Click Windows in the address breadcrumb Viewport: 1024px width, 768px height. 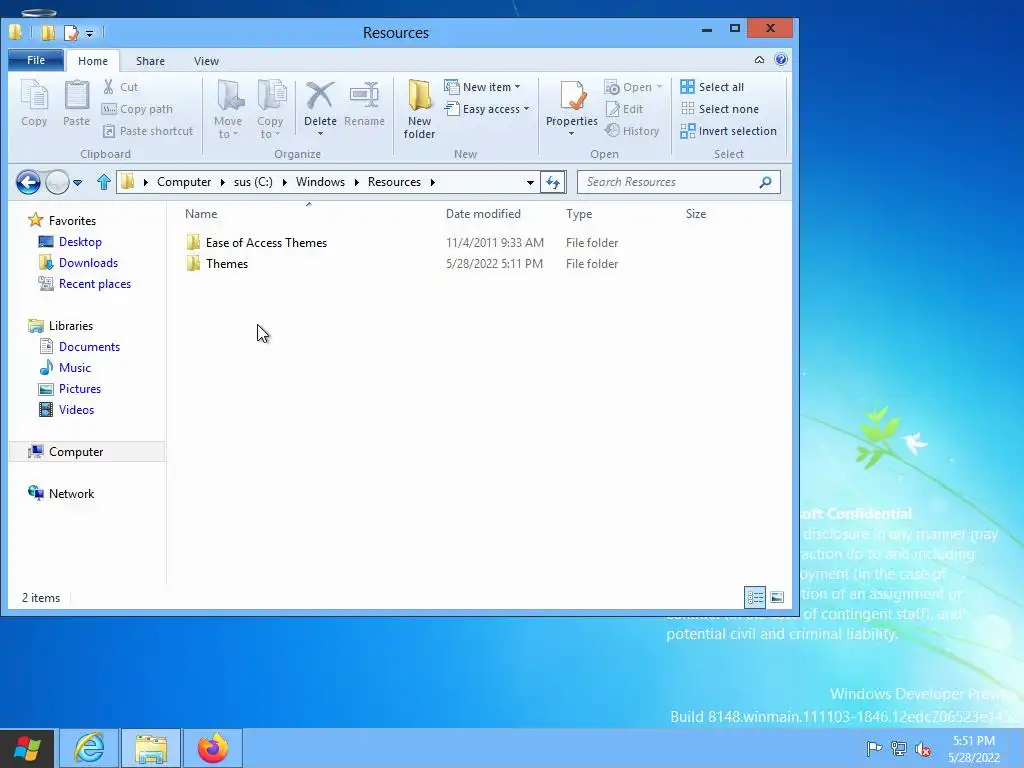(320, 182)
